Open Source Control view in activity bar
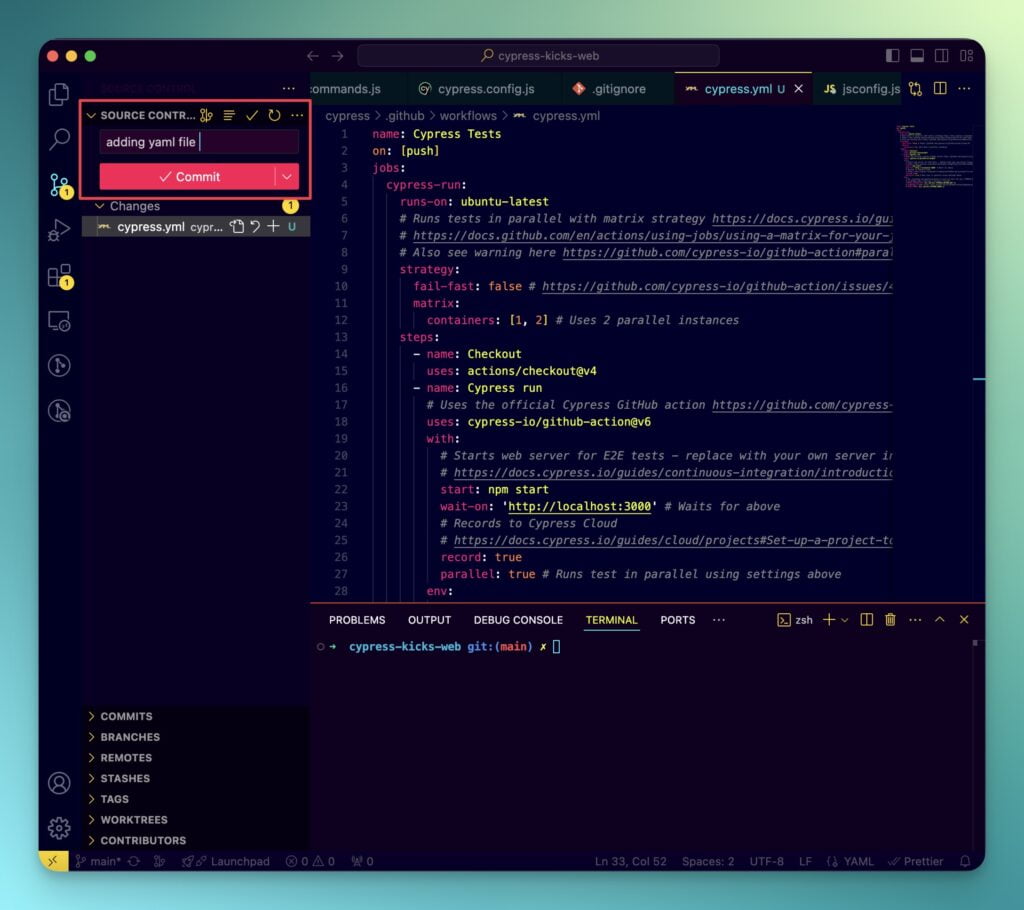This screenshot has width=1024, height=910. [59, 185]
